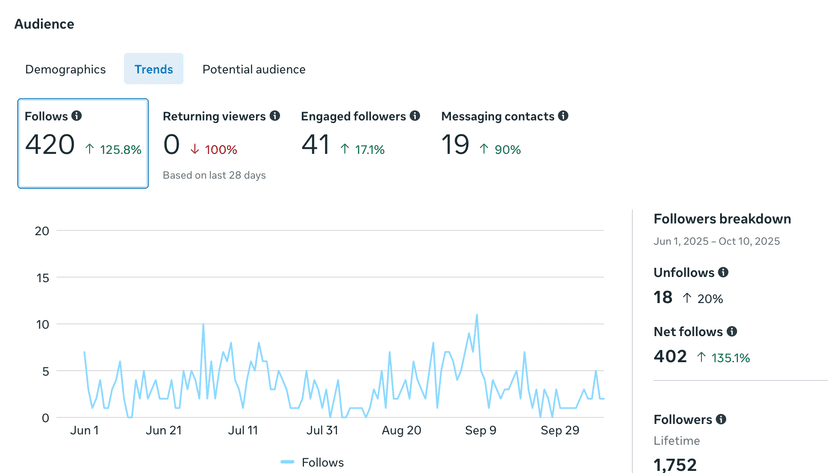Select the Follows metric card
The width and height of the screenshot is (828, 473).
pyautogui.click(x=83, y=143)
